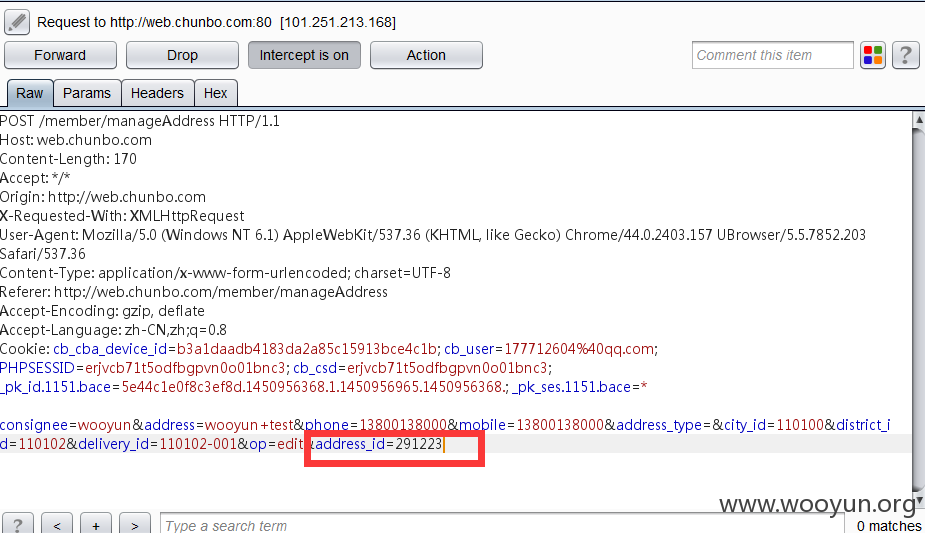Click the _pk_id.1151.bace cookie value
925x533 pixels.
coord(313,387)
